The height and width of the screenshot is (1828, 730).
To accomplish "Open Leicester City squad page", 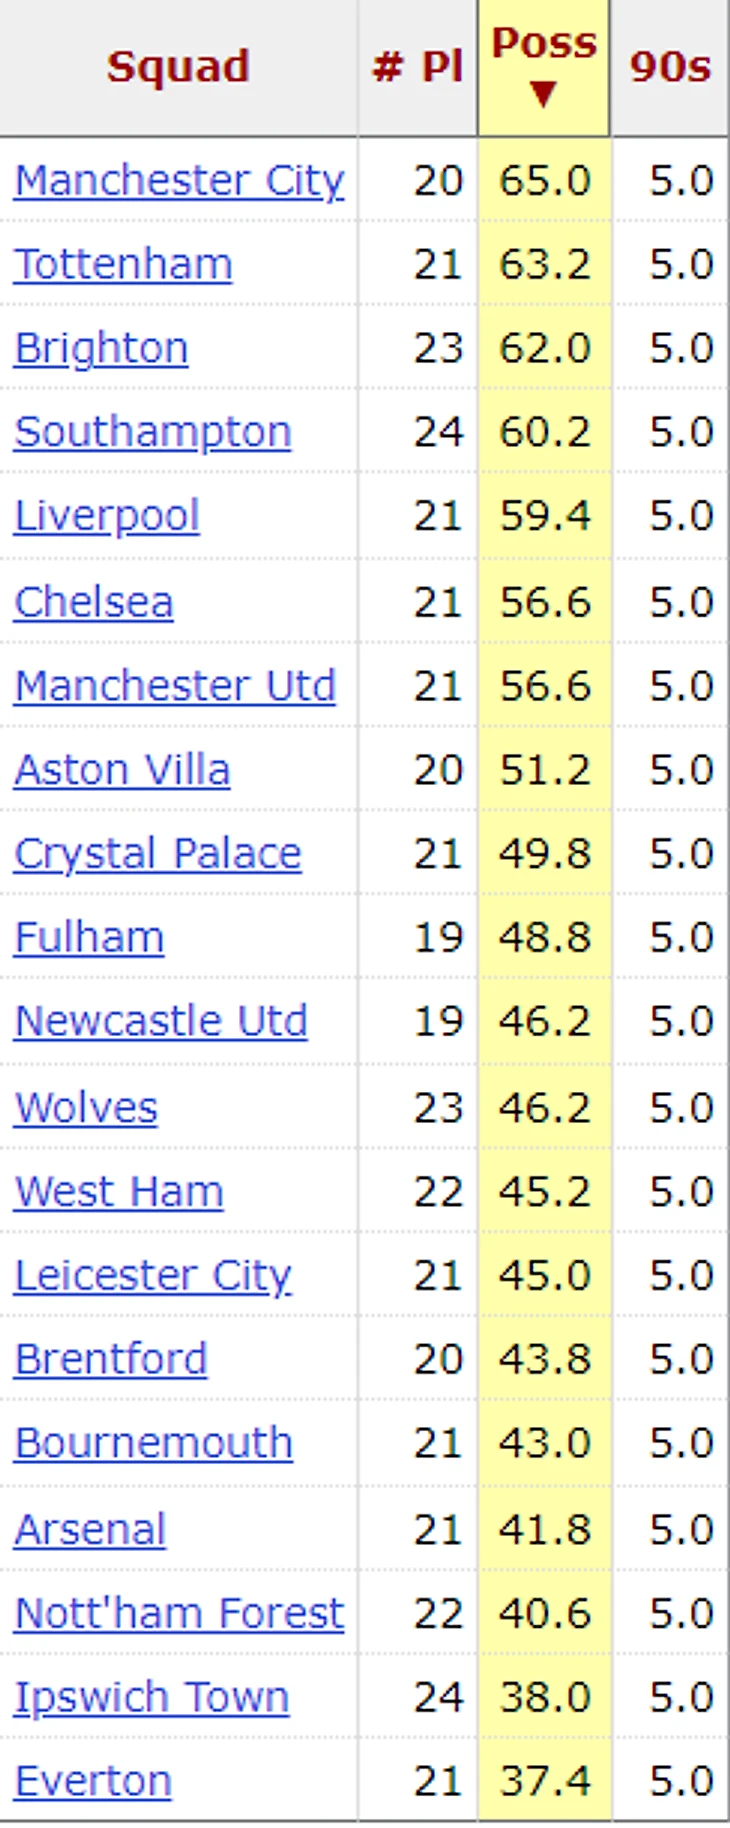I will [153, 1276].
